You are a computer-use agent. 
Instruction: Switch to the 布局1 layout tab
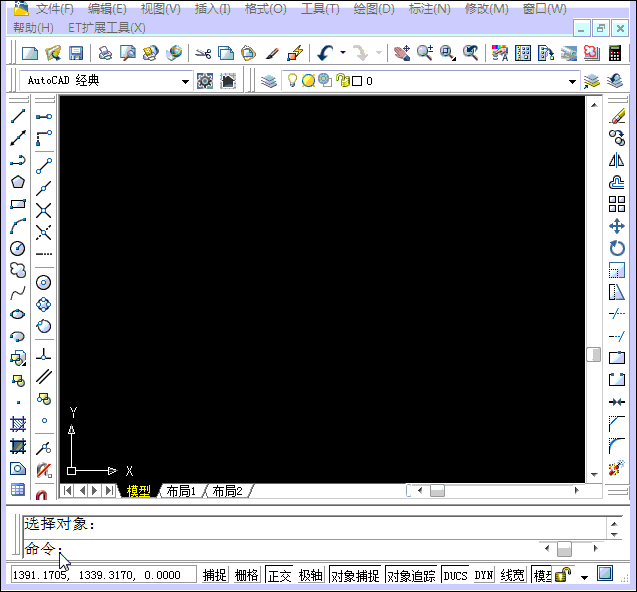(181, 491)
